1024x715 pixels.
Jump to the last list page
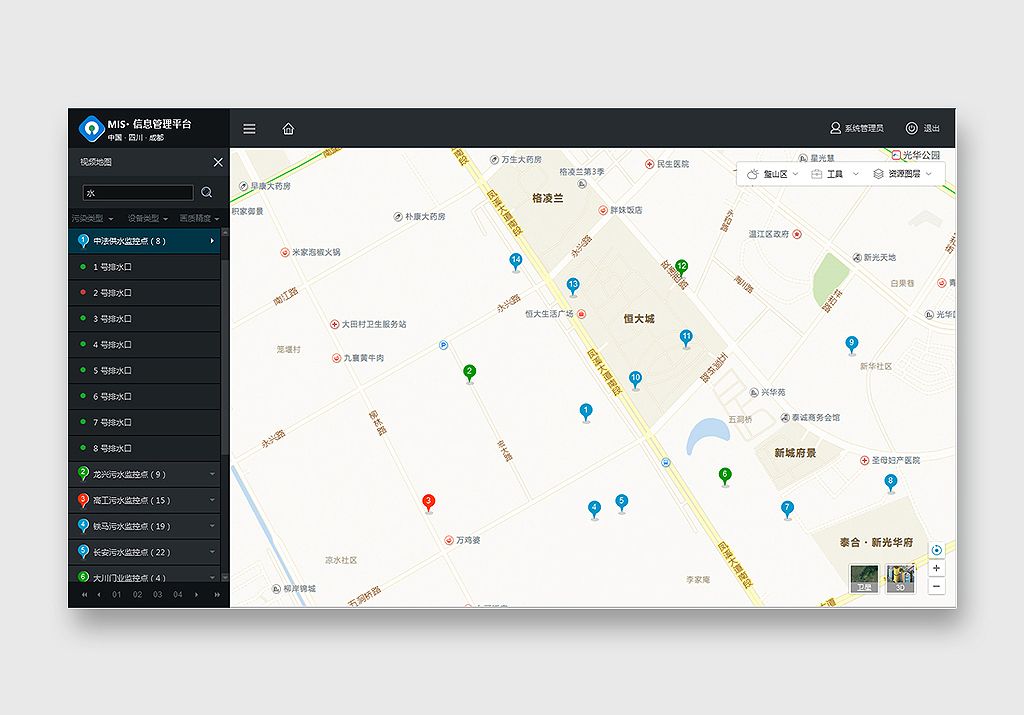click(x=217, y=595)
